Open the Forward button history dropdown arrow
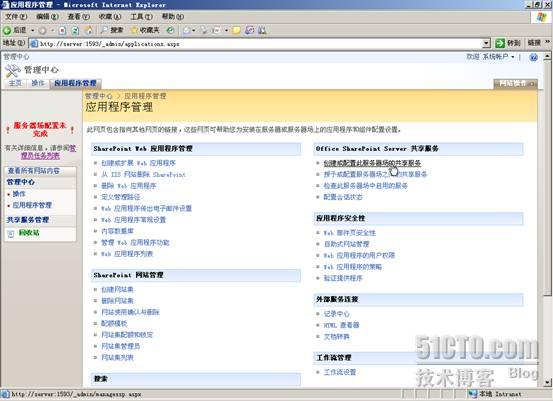Image resolution: width=553 pixels, height=401 pixels. (52, 31)
